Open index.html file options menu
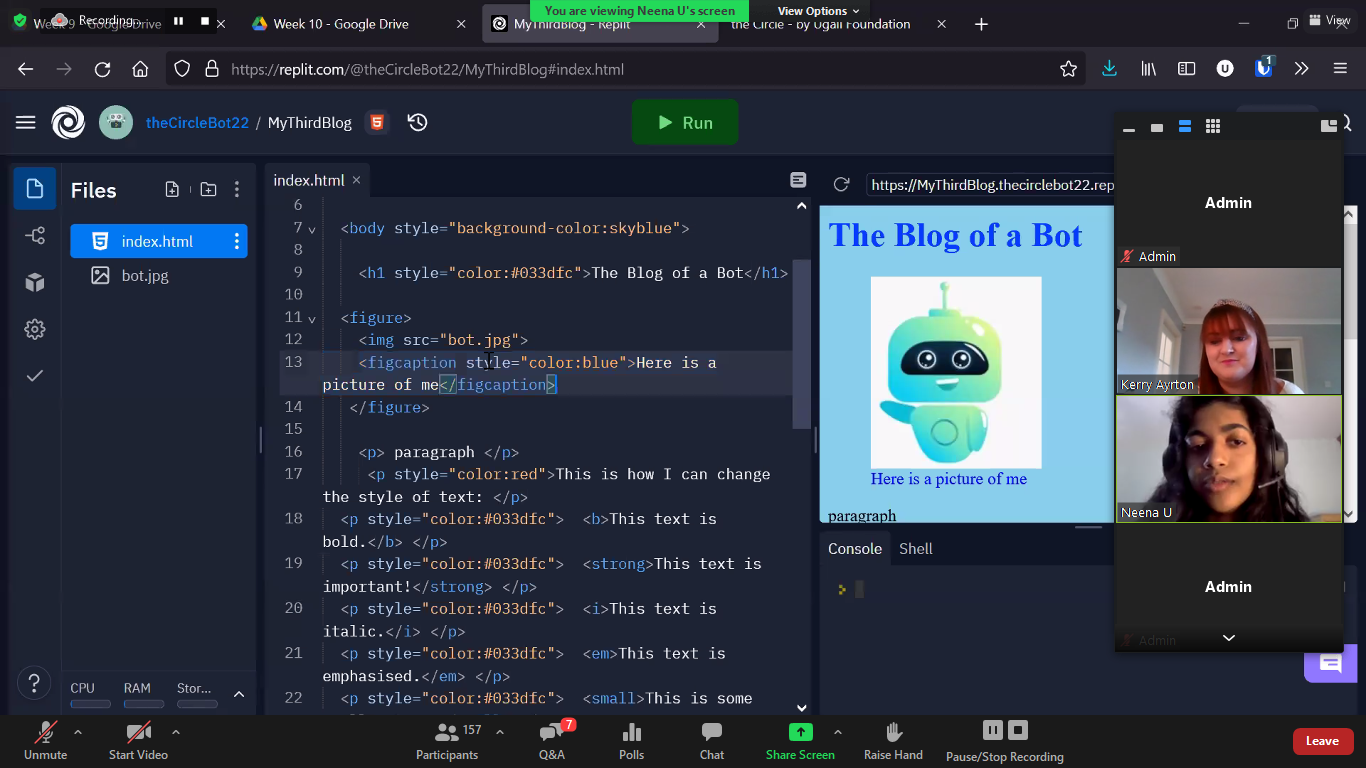The width and height of the screenshot is (1366, 768). pos(237,241)
